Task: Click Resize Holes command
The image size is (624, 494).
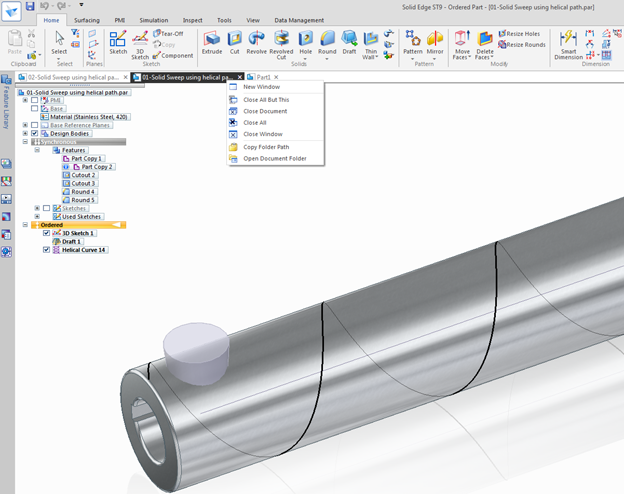Action: 519,33
